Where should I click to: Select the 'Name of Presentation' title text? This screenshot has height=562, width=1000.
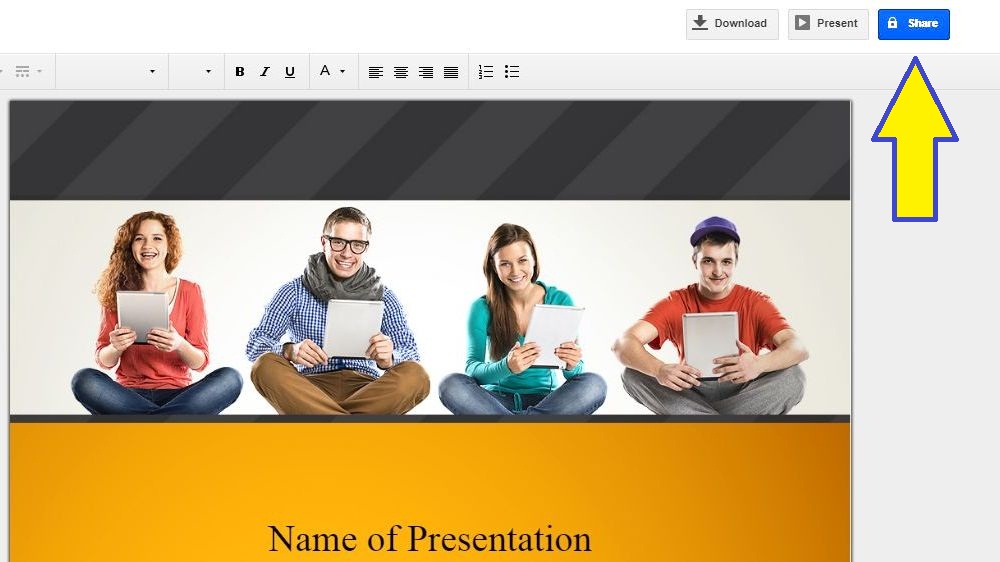pyautogui.click(x=430, y=539)
